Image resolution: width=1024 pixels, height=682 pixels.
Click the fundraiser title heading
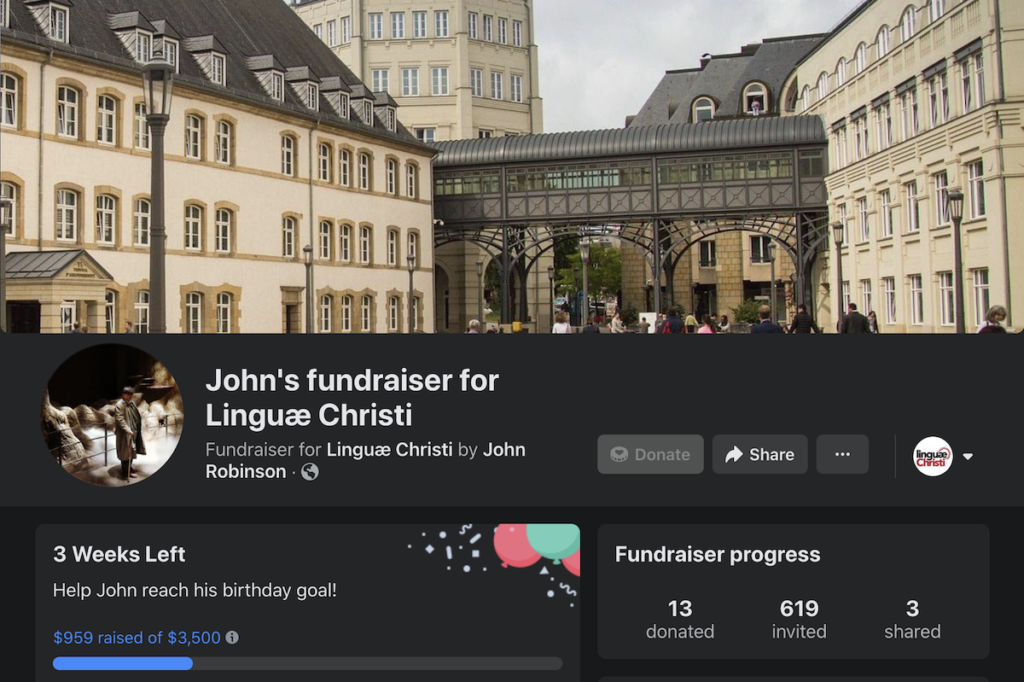tap(352, 398)
